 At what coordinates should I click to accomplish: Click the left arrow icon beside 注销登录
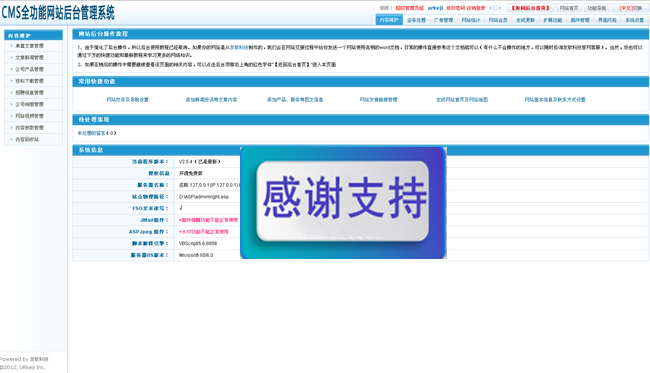490,8
